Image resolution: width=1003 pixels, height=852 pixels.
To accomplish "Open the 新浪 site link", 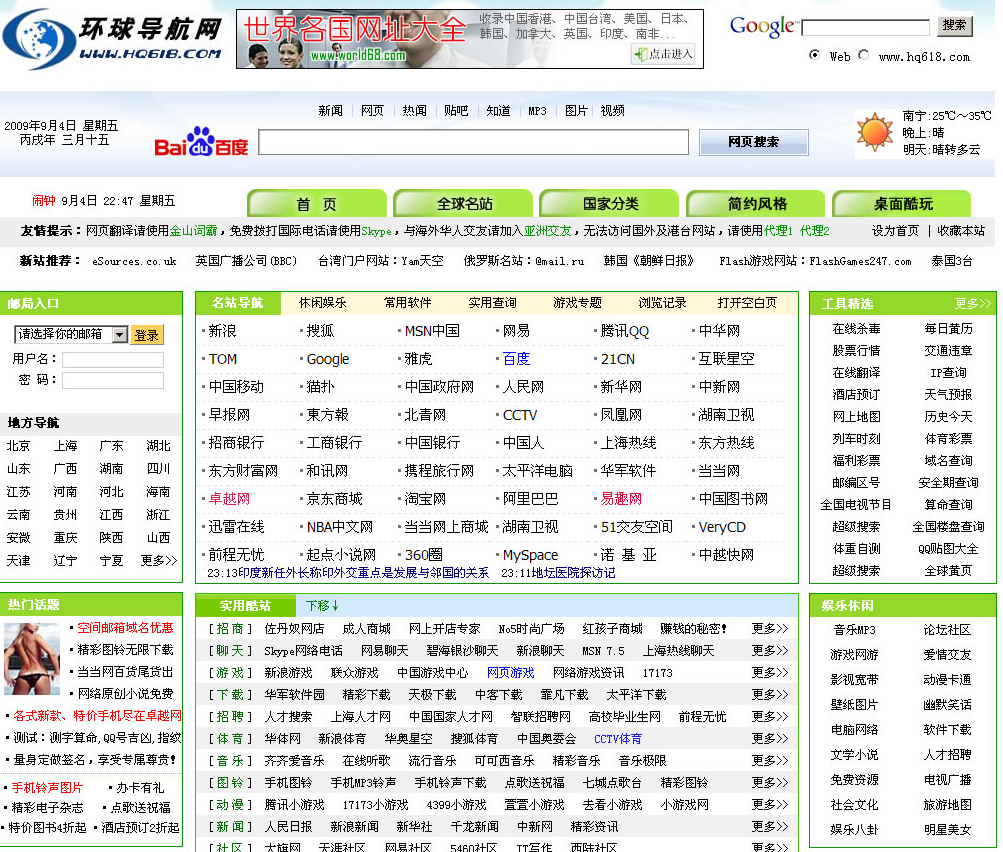I will [223, 331].
